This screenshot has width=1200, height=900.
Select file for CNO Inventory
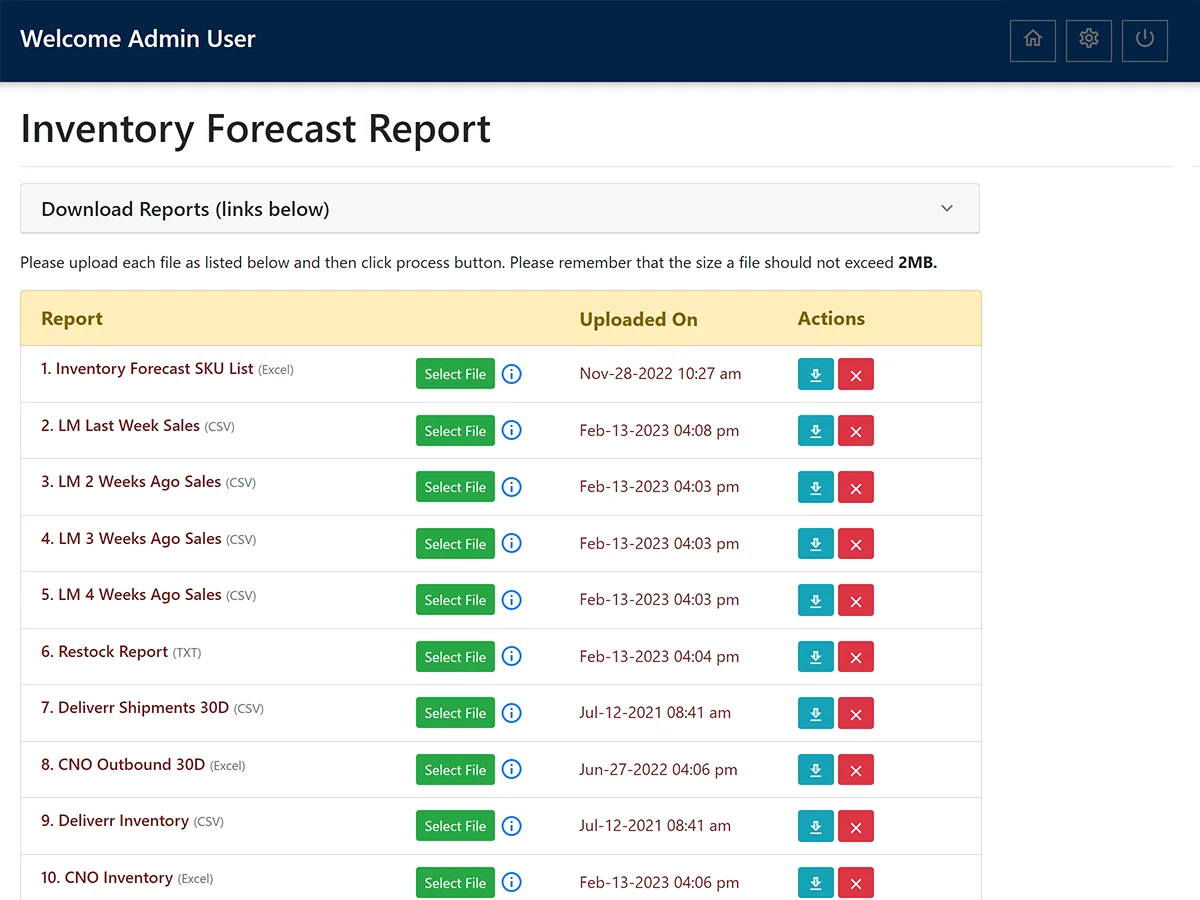point(455,883)
